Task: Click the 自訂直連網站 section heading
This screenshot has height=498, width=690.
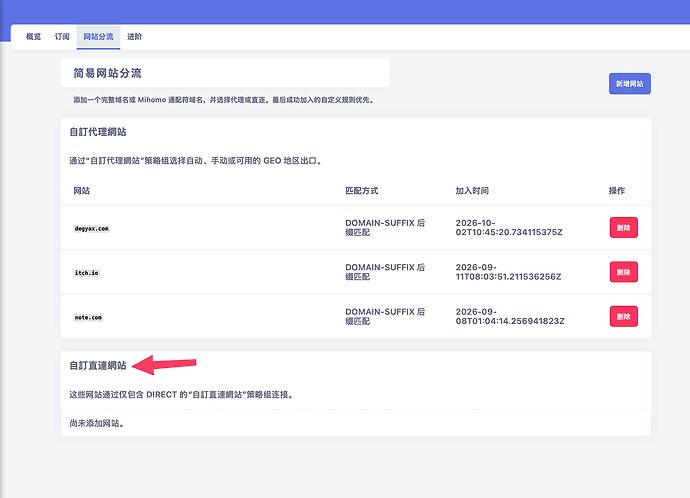Action: (x=98, y=366)
